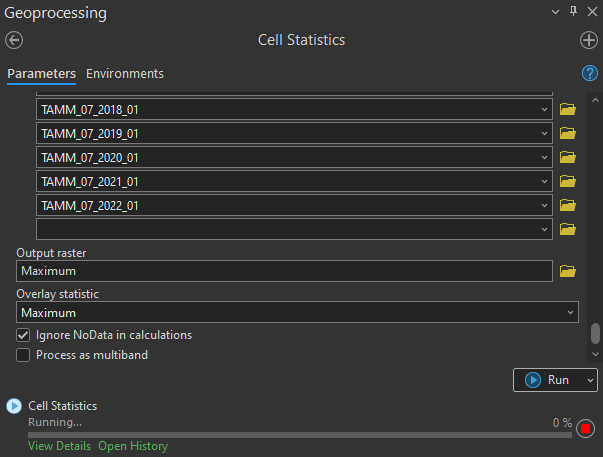Click the View Details link
Viewport: 603px width, 457px height.
(59, 446)
